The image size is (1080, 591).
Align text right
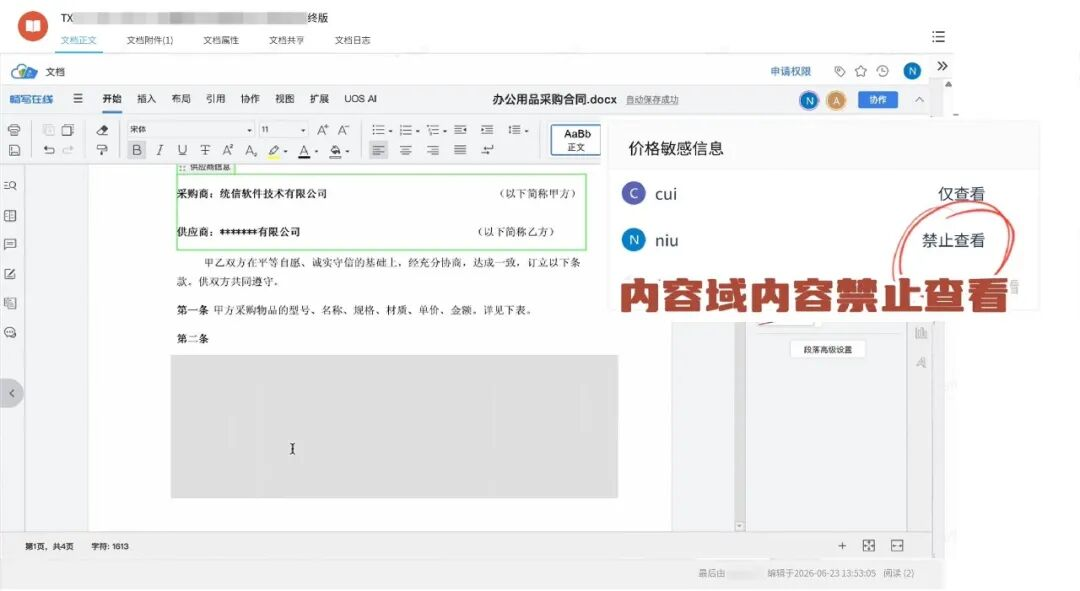(433, 150)
